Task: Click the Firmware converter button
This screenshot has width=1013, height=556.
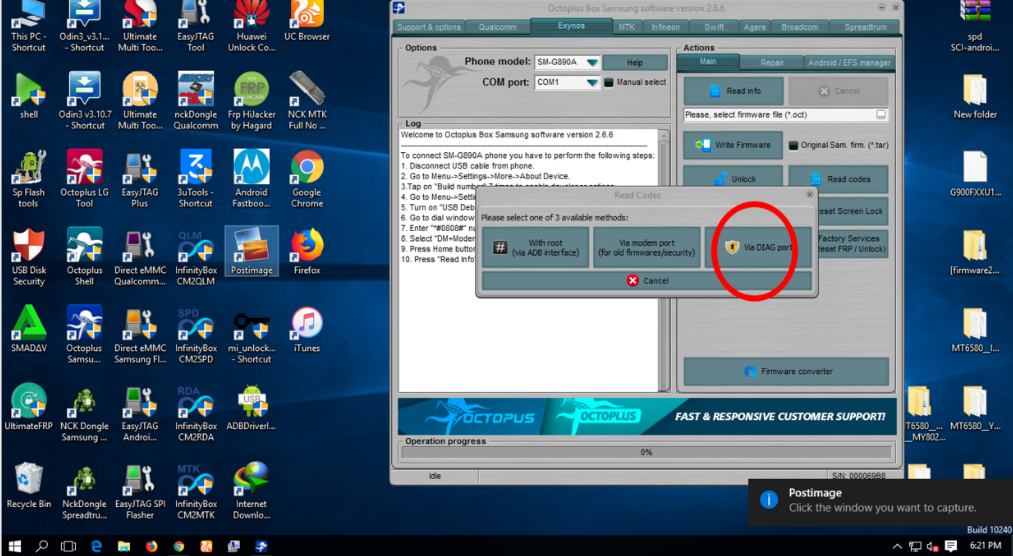Action: pos(786,371)
